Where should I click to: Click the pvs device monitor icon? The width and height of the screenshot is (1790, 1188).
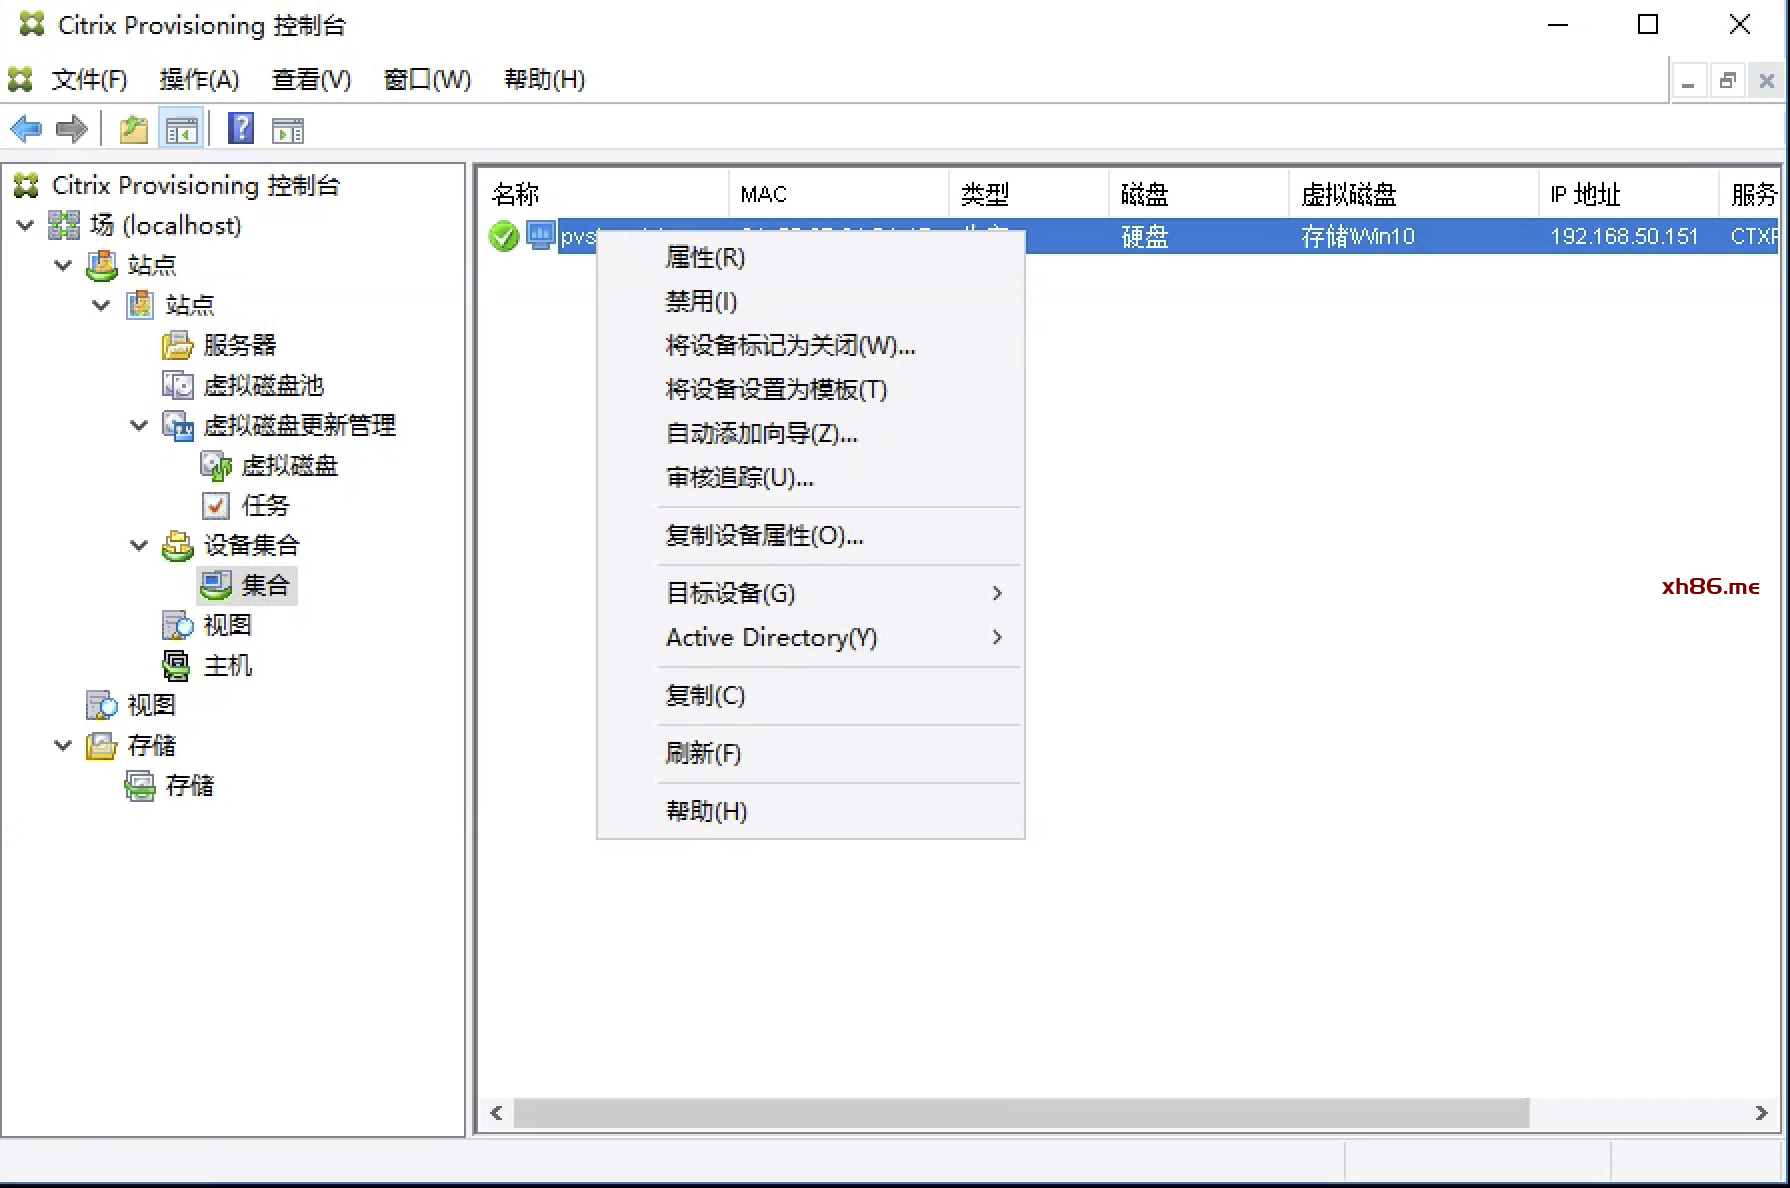(540, 236)
